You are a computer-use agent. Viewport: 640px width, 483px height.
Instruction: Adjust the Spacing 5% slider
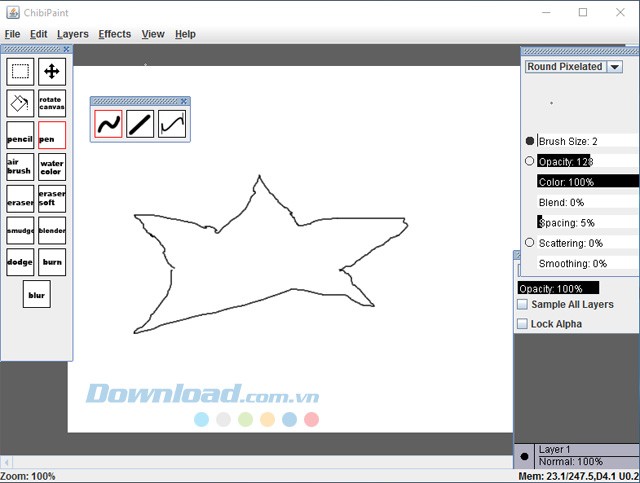coord(588,223)
